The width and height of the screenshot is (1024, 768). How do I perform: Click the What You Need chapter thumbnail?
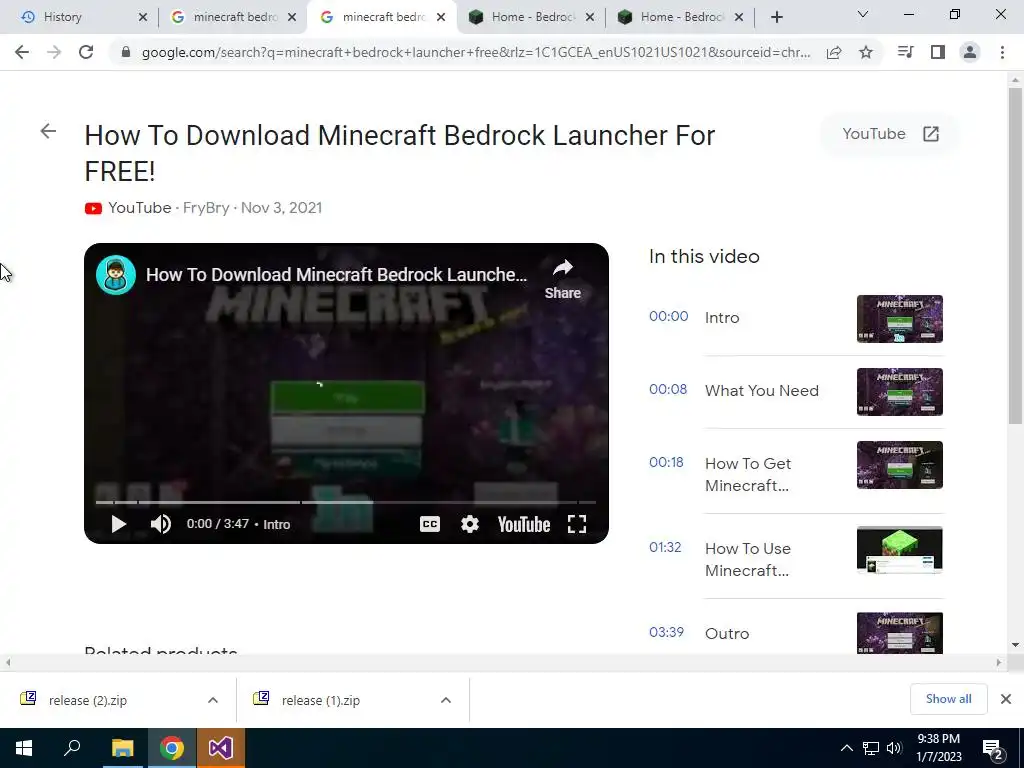pyautogui.click(x=900, y=392)
